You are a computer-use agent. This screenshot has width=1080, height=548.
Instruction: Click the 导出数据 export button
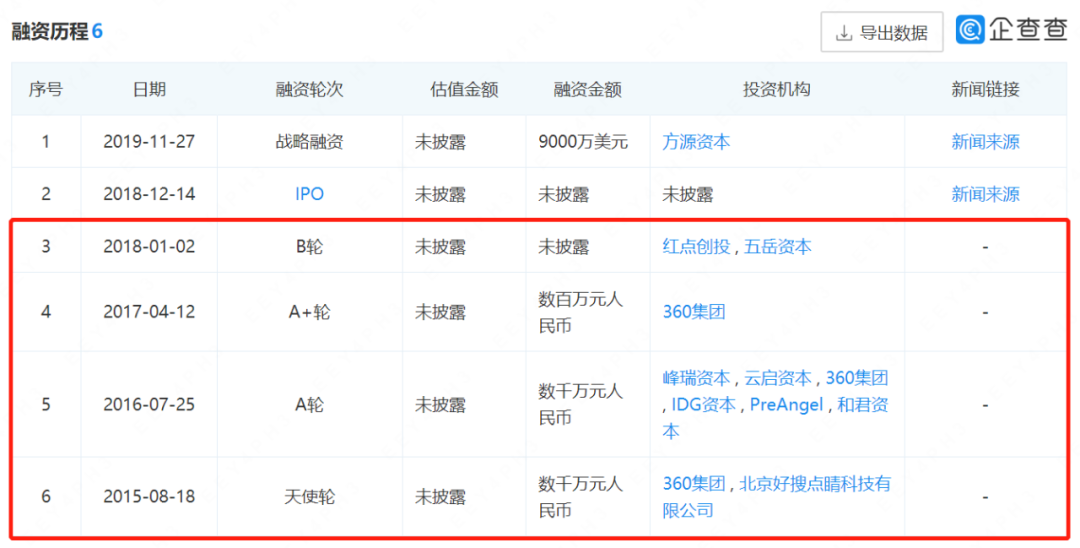[x=881, y=32]
